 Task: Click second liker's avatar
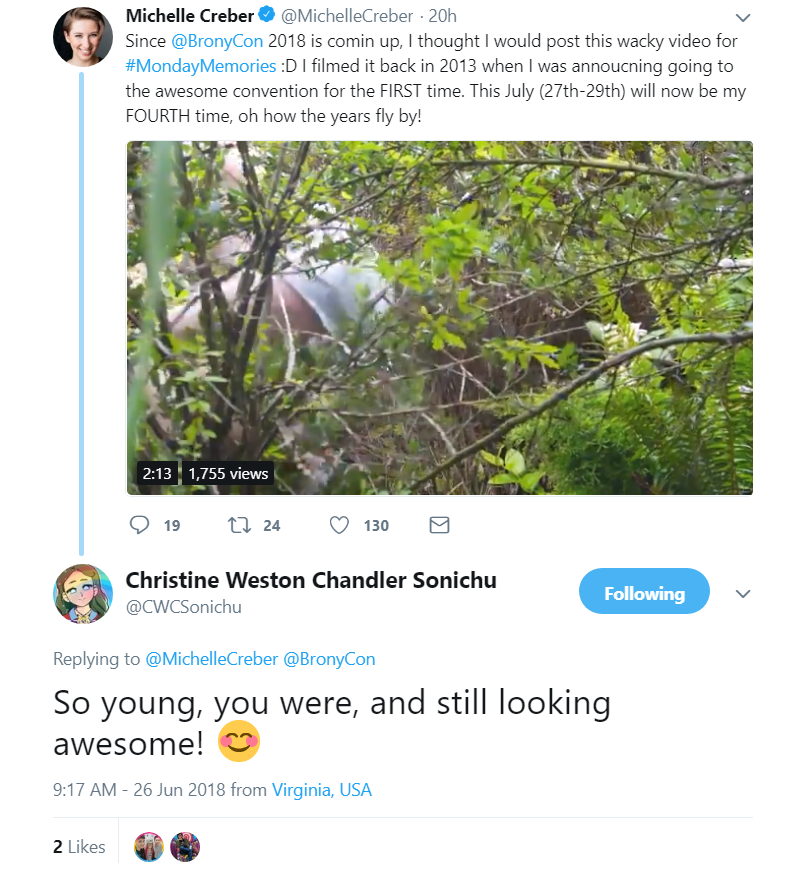tap(185, 847)
